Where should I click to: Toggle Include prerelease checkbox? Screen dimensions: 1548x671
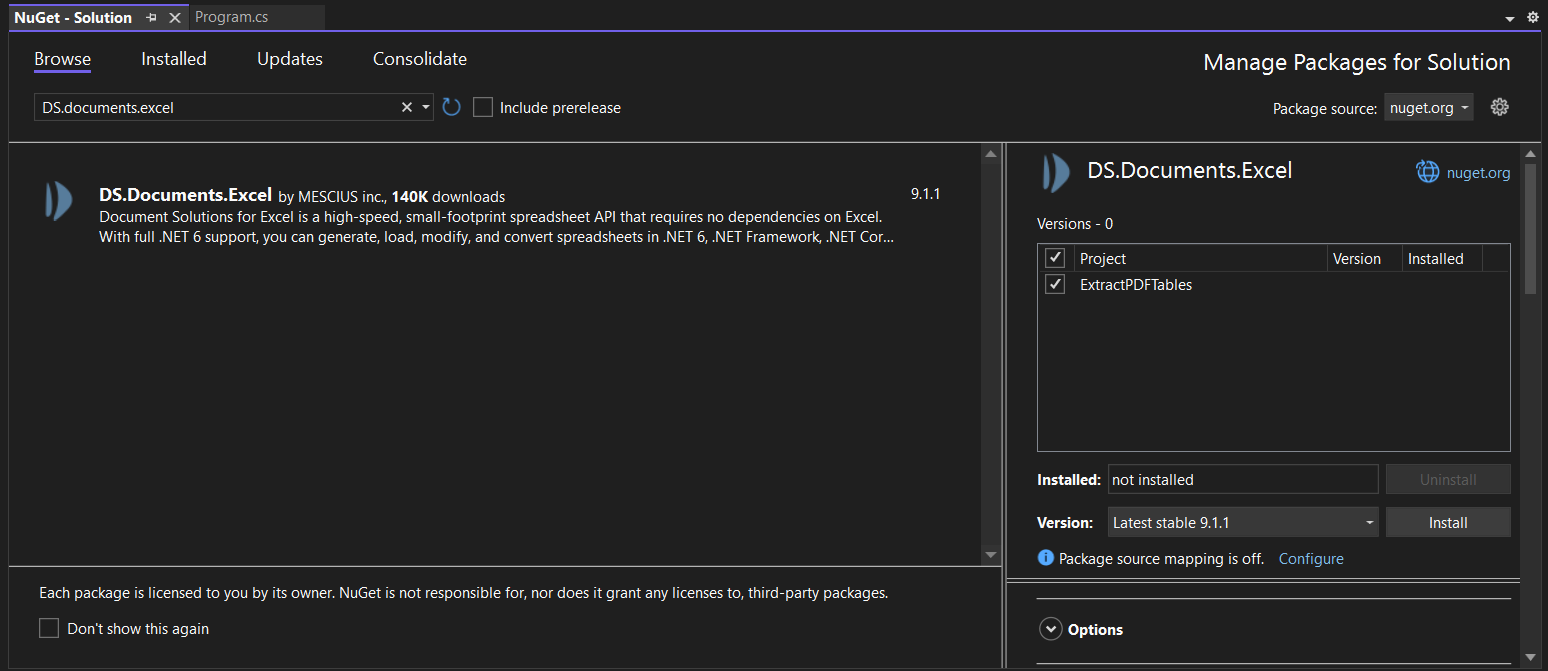click(x=483, y=107)
